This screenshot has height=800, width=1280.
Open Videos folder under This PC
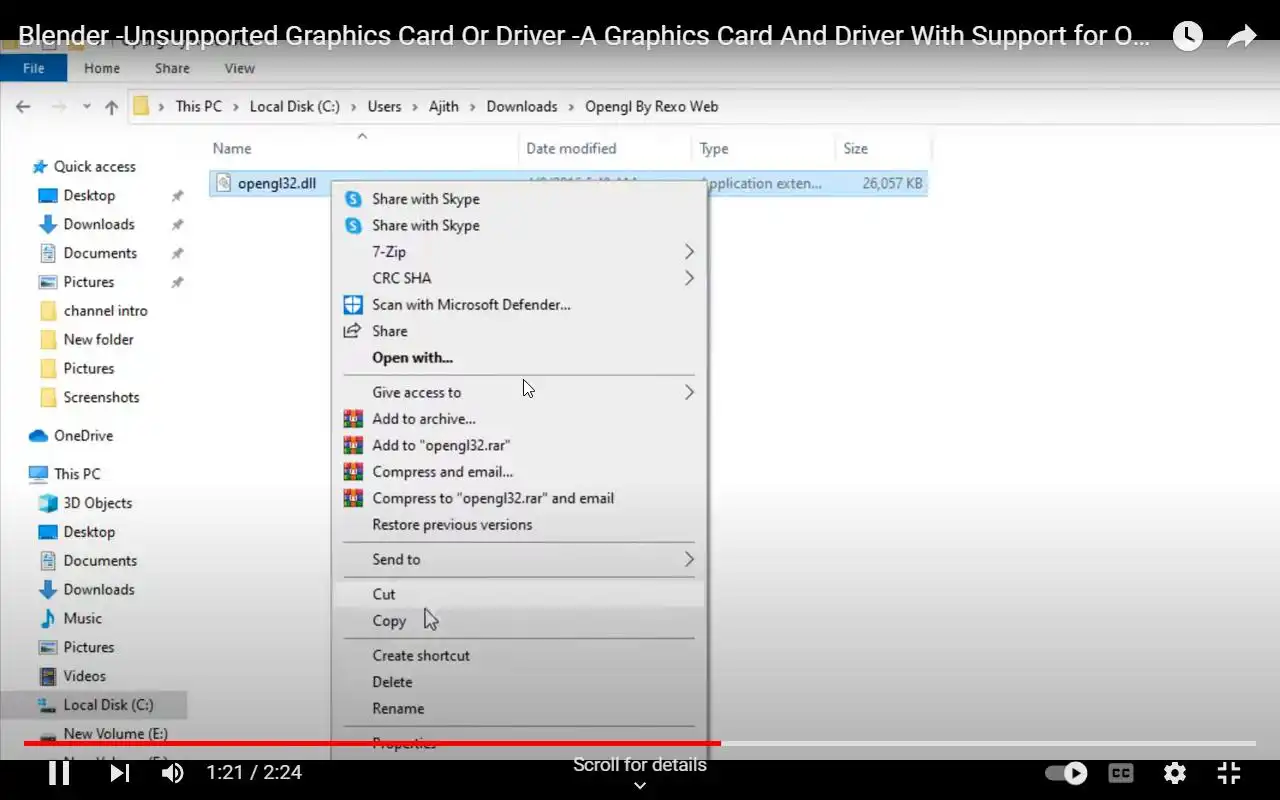pyautogui.click(x=84, y=677)
